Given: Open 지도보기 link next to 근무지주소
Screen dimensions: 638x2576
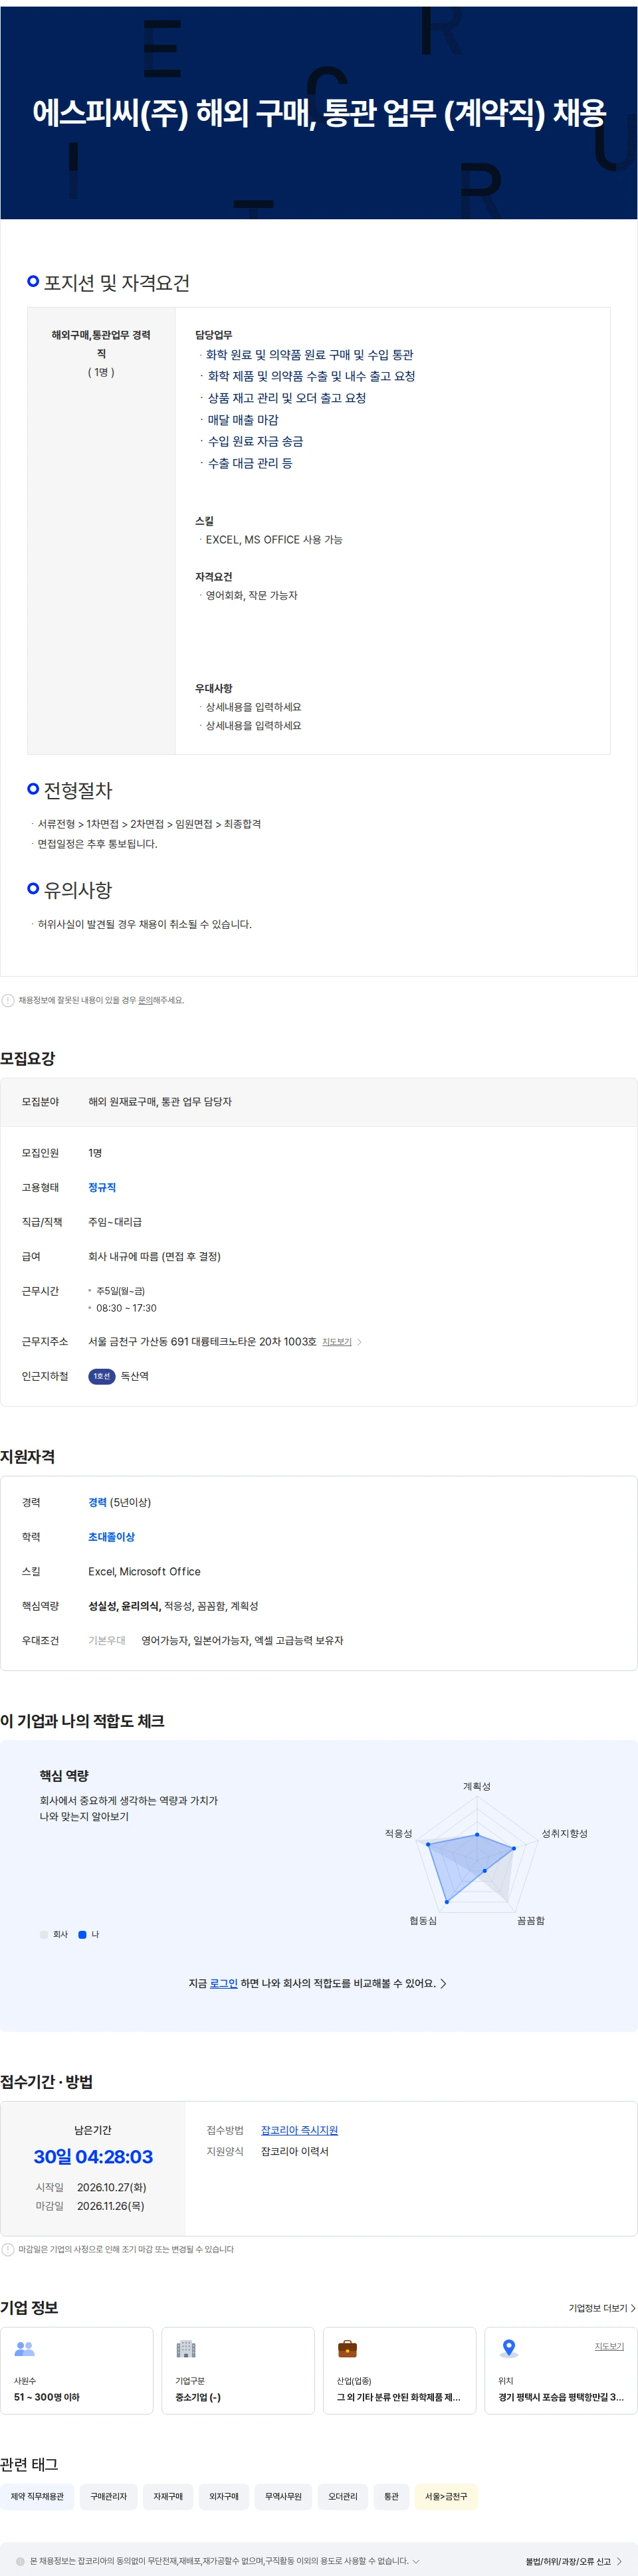Looking at the screenshot, I should pos(337,1342).
